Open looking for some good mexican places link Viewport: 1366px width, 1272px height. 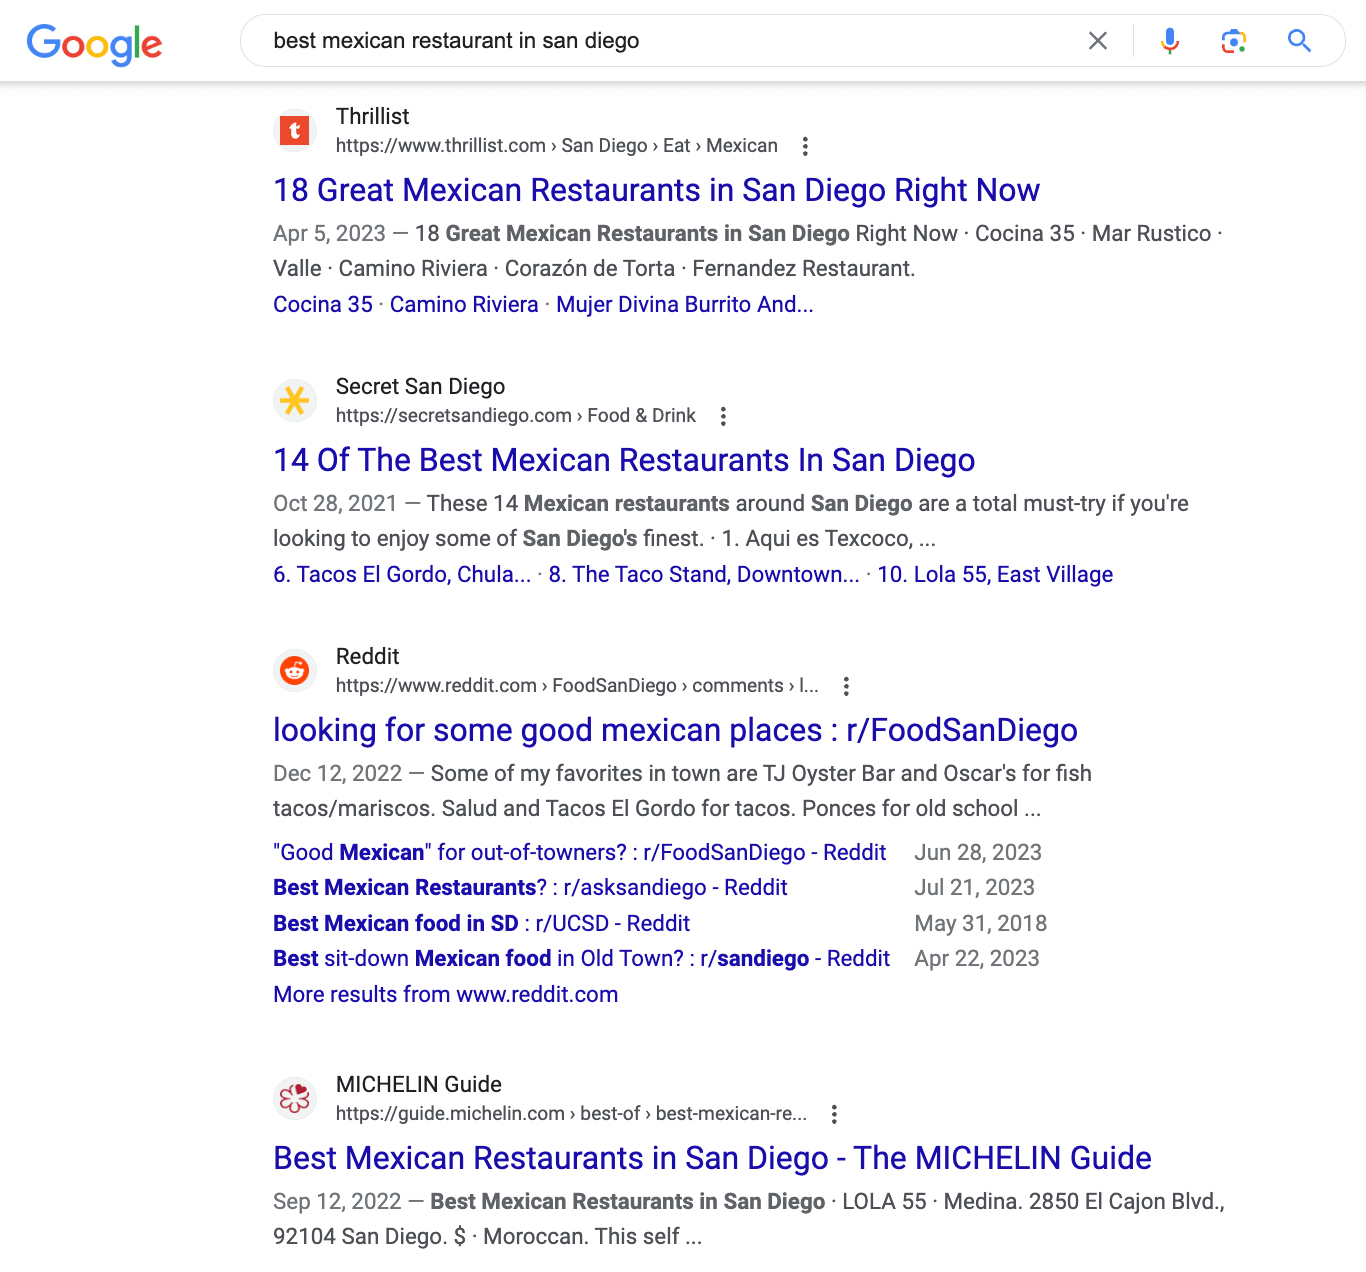pos(675,730)
